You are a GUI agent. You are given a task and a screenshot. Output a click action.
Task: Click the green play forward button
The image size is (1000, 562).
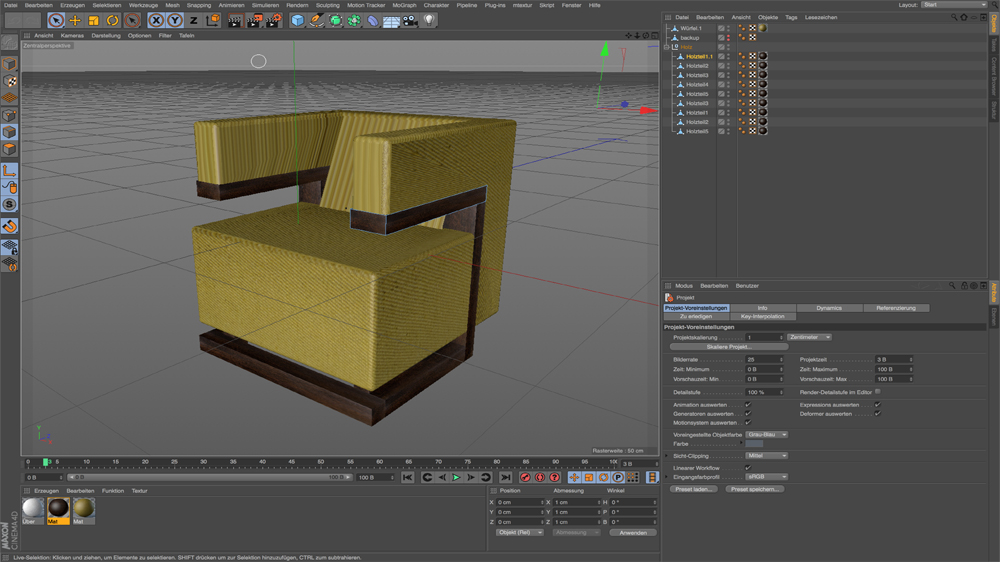[x=456, y=478]
